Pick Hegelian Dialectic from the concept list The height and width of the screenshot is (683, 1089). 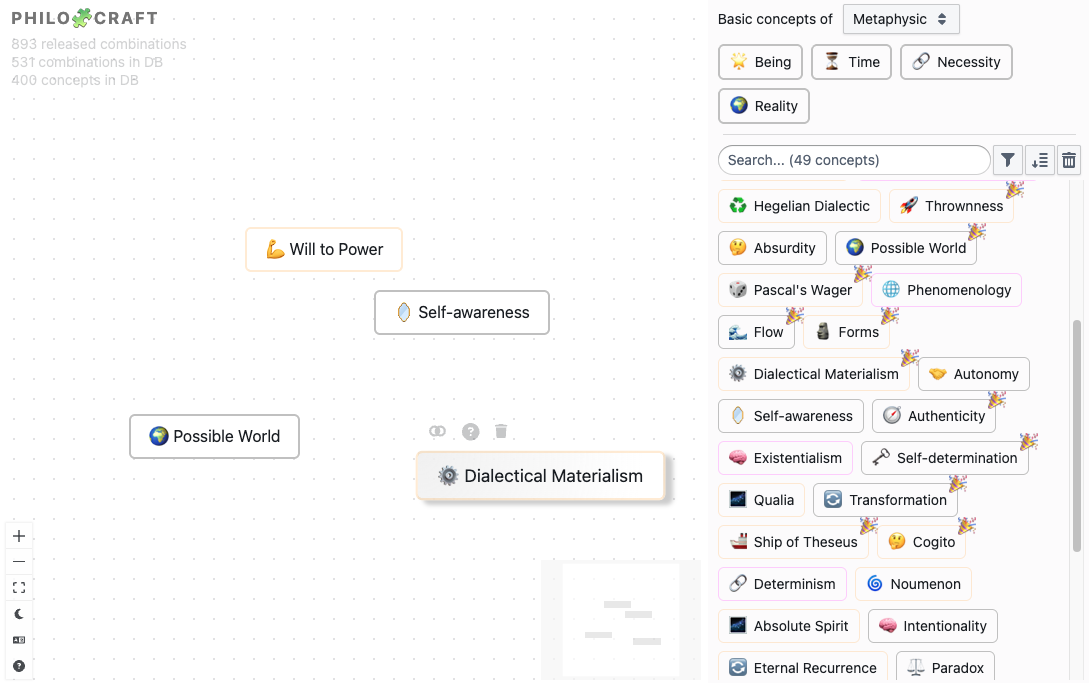pyautogui.click(x=799, y=206)
